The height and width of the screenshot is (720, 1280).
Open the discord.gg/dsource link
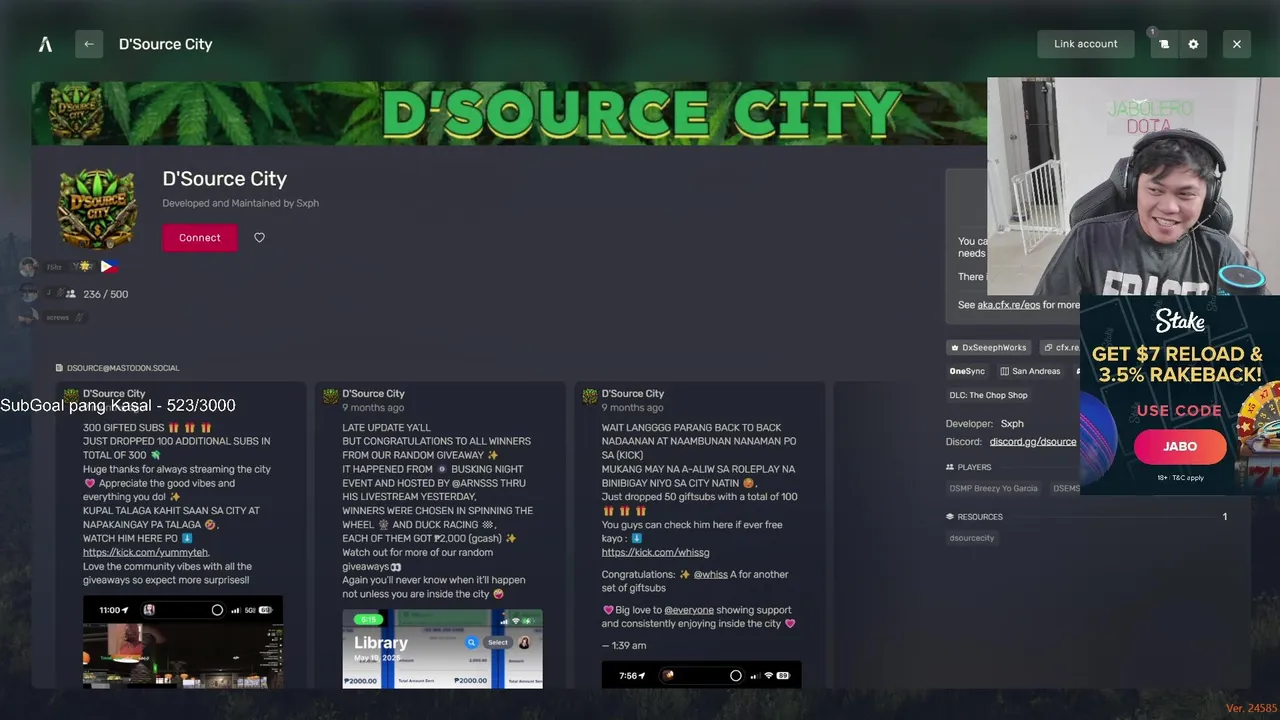pyautogui.click(x=1033, y=441)
